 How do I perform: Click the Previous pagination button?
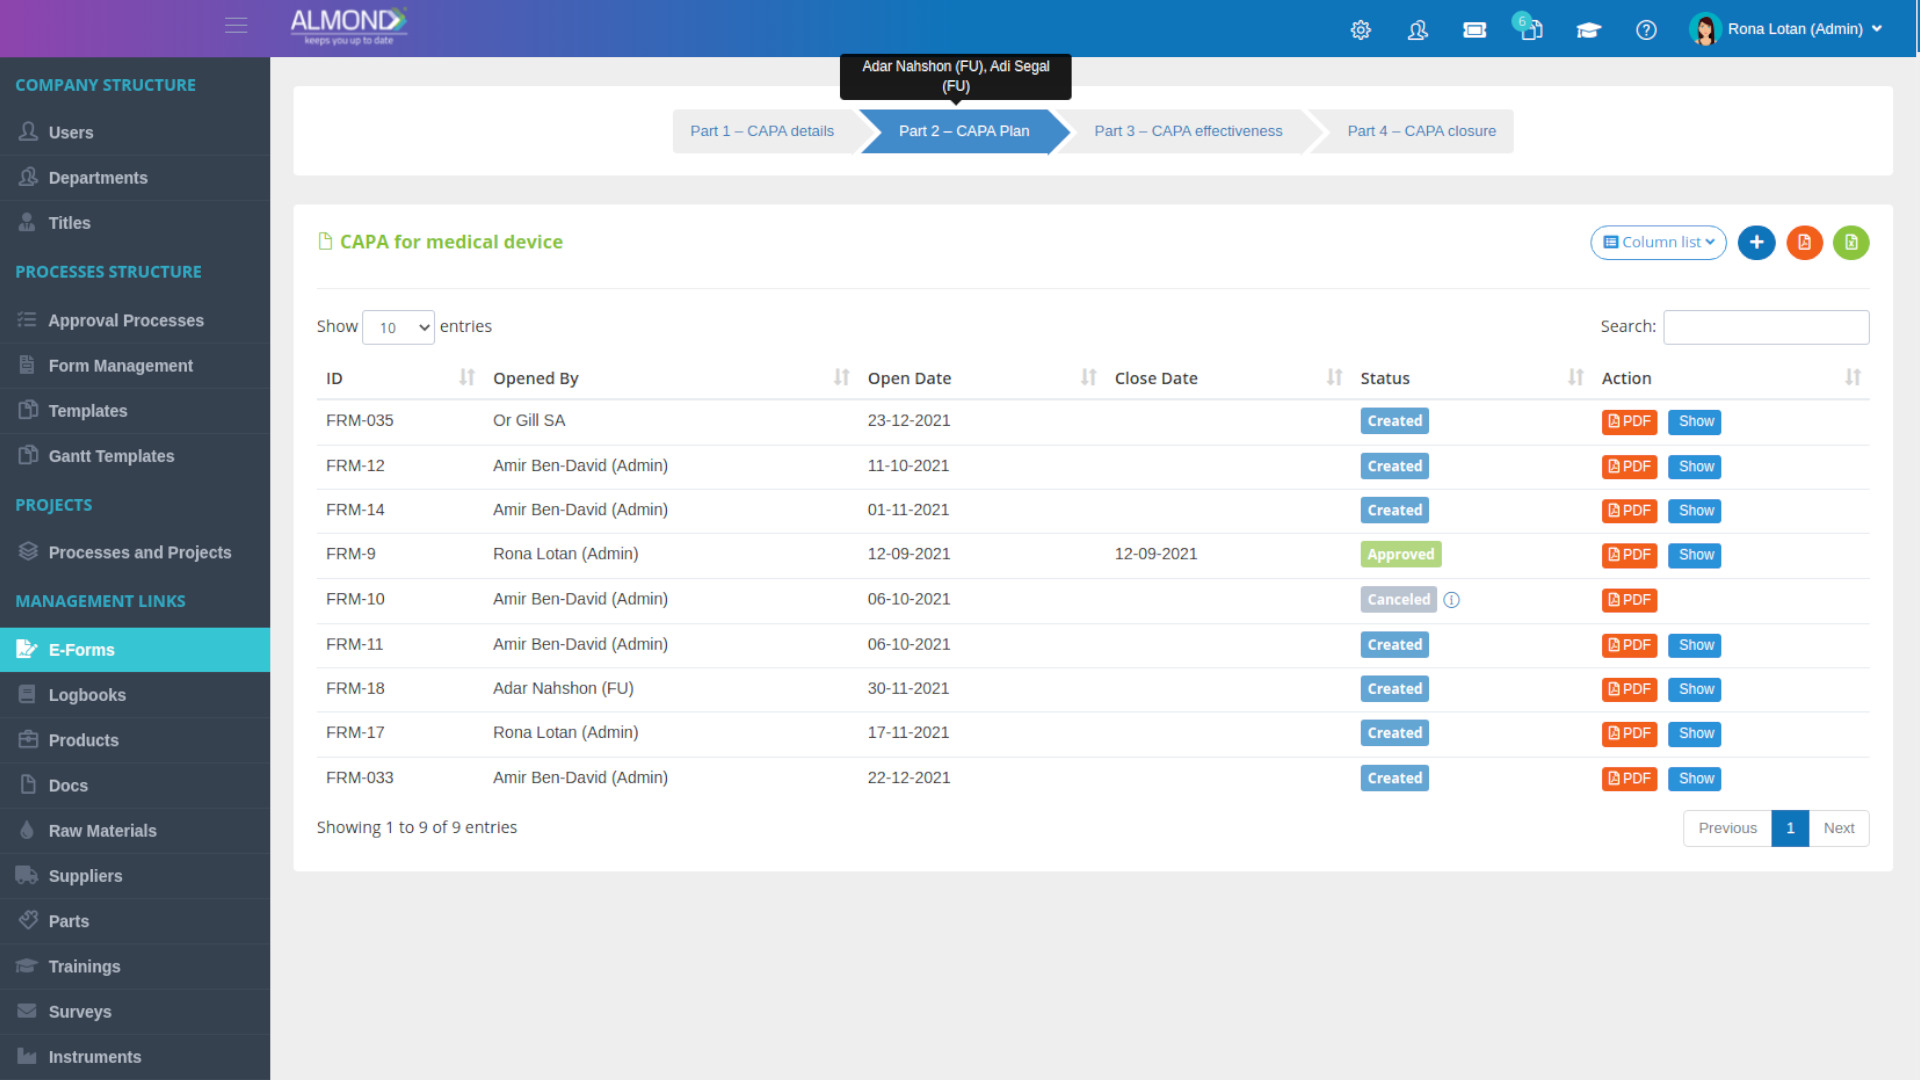tap(1727, 828)
